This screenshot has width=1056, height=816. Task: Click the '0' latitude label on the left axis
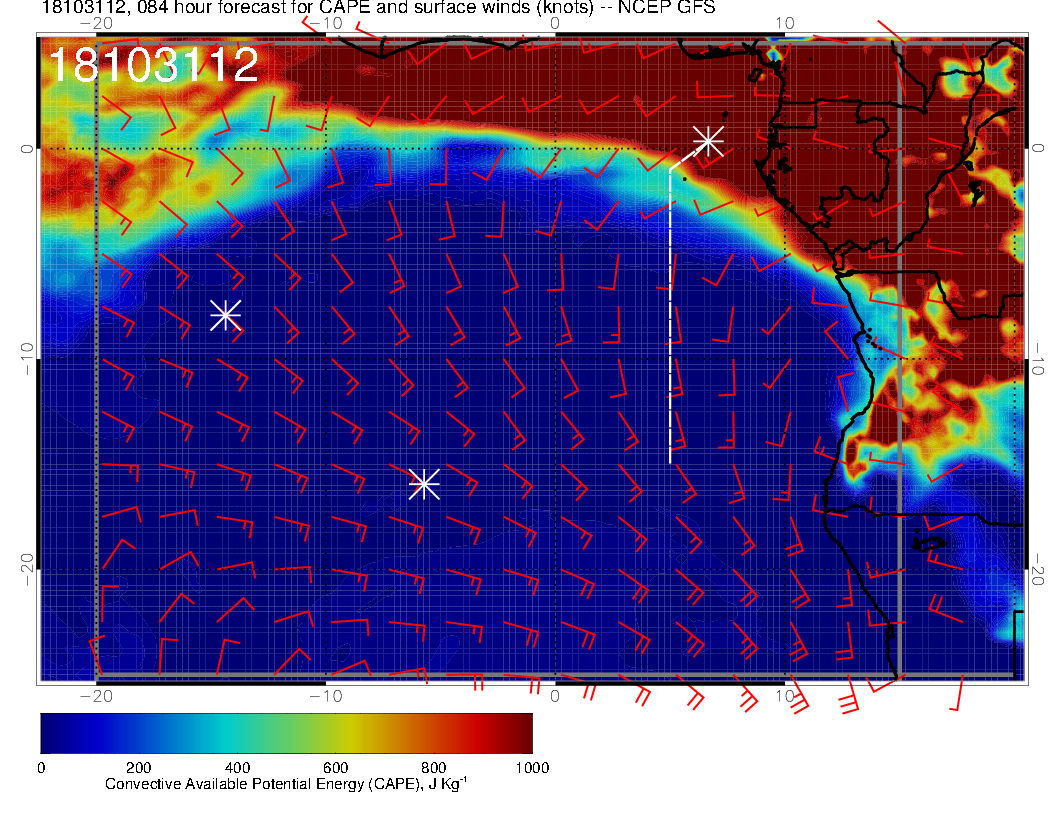(x=27, y=149)
